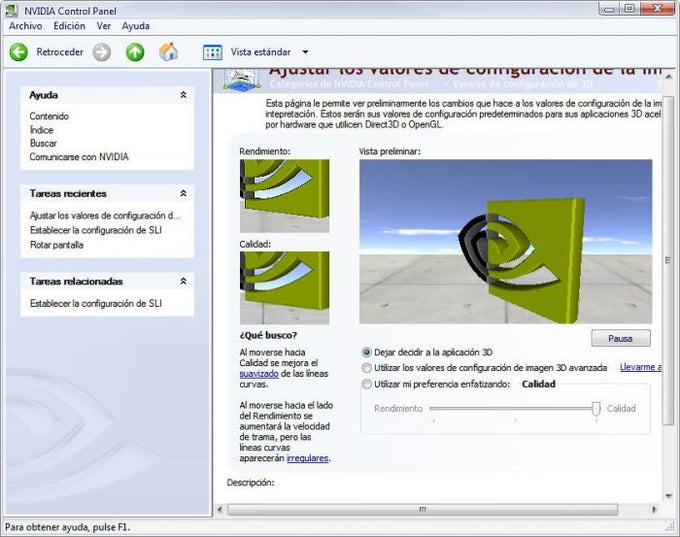This screenshot has height=537, width=680.
Task: Click the Calidad thumbnail image
Action: (x=284, y=288)
